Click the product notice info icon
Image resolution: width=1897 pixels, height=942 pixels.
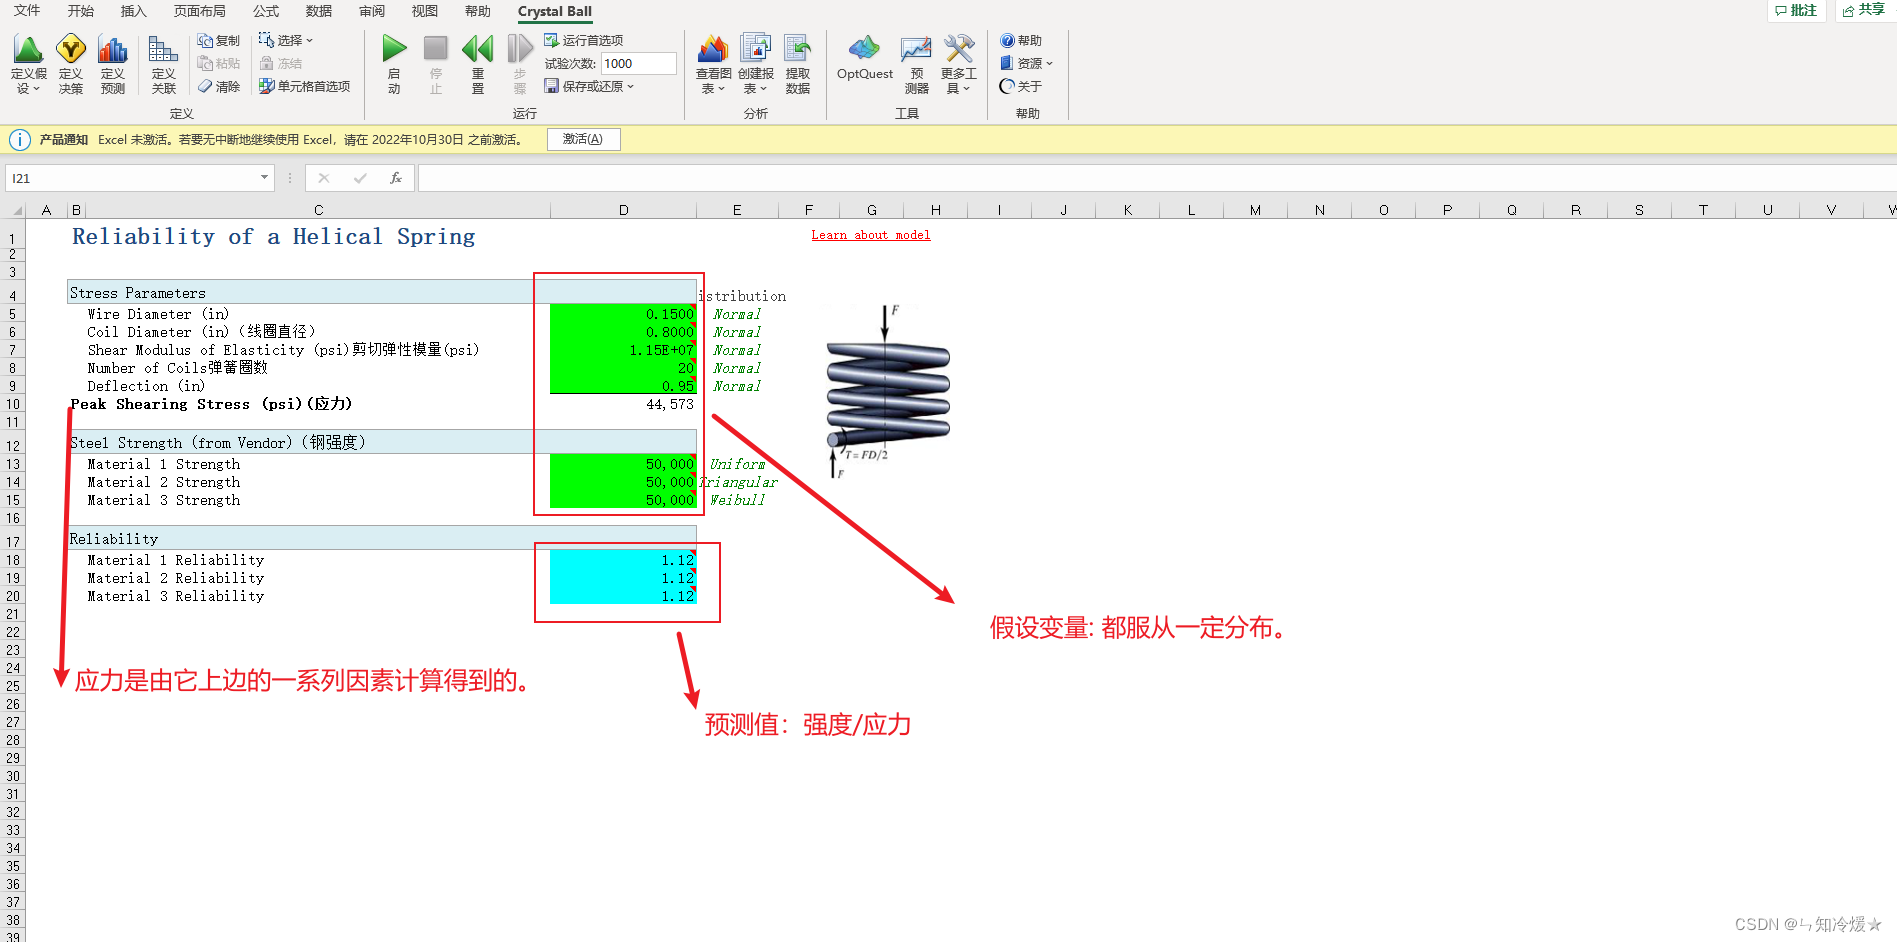pos(20,140)
